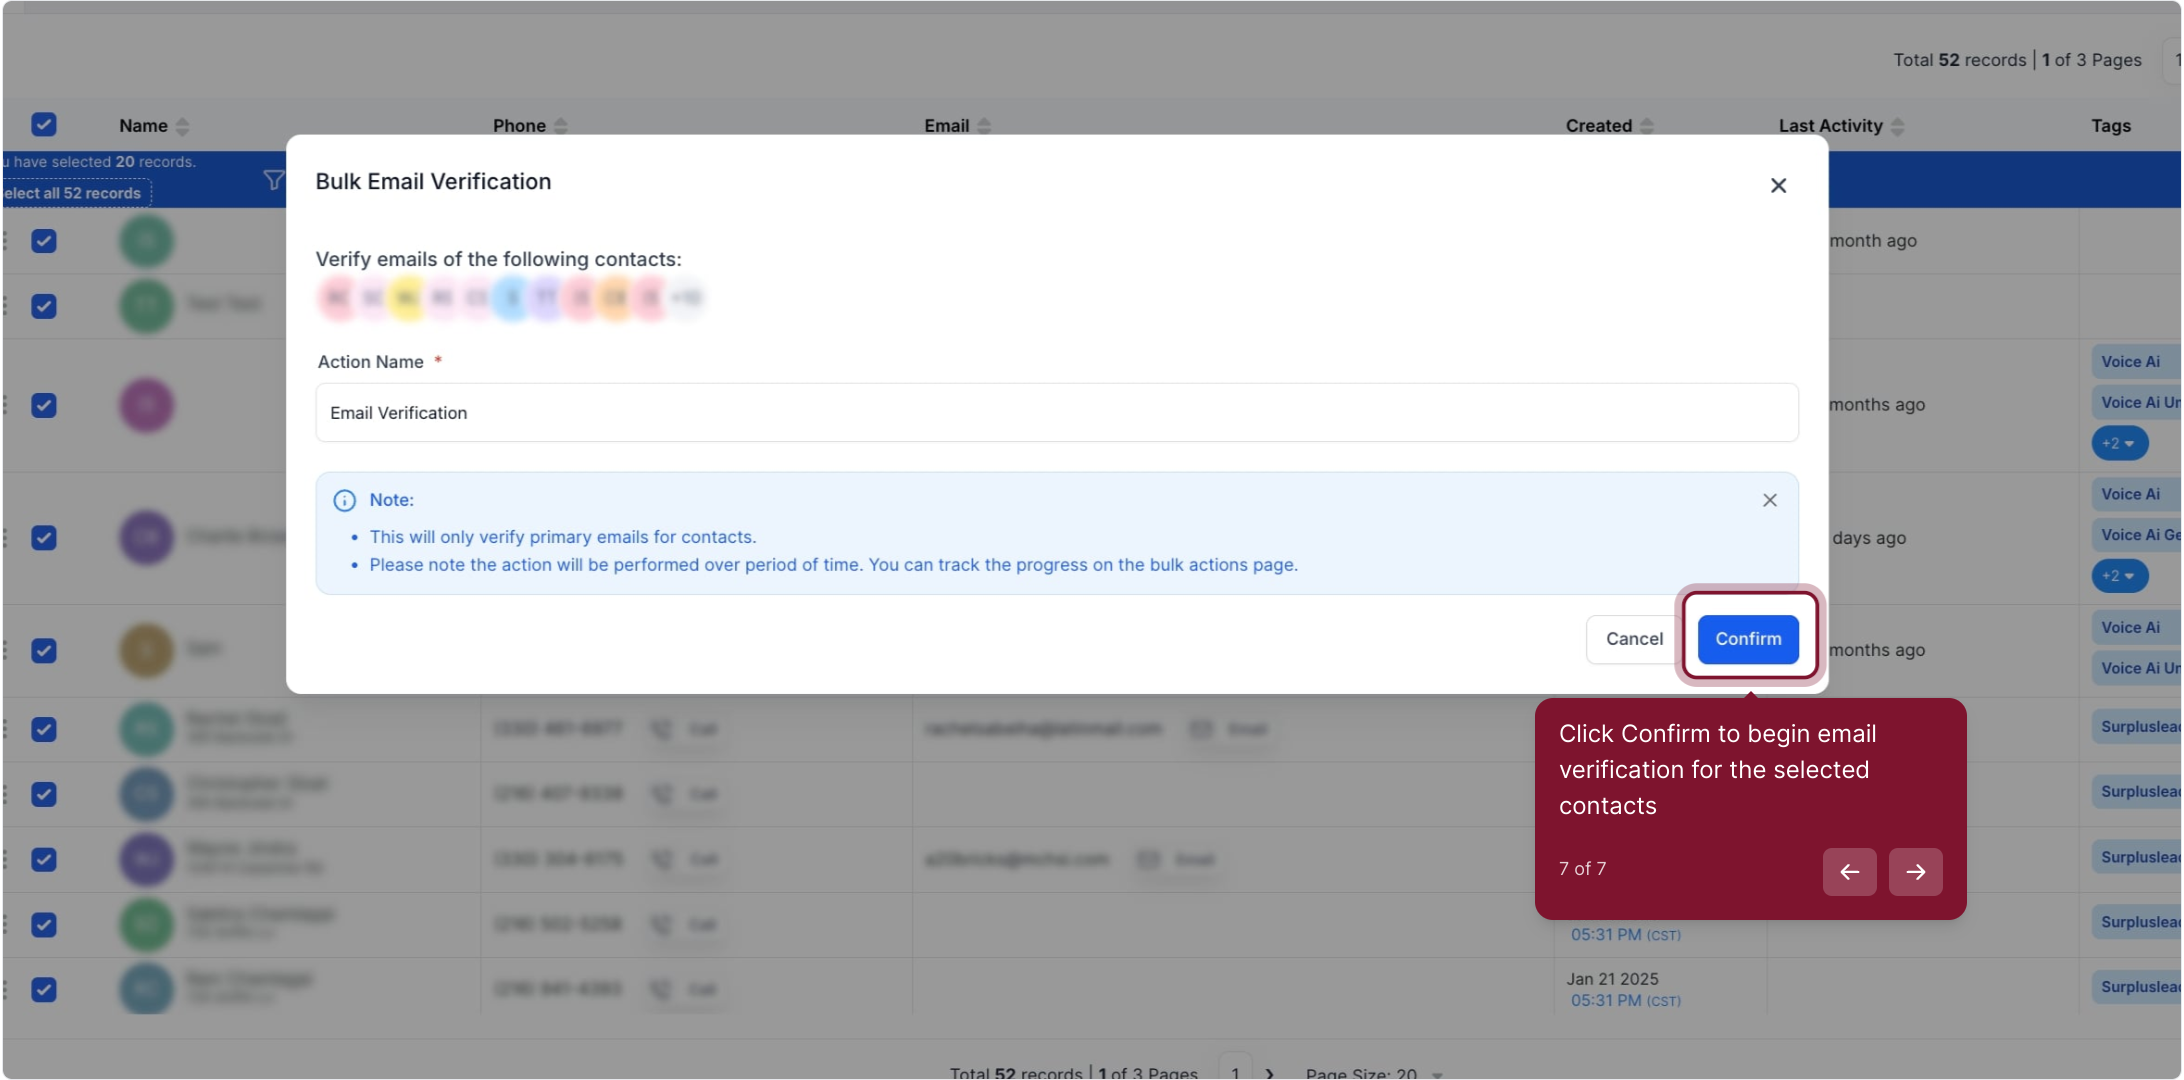
Task: Expand the +2 tags dropdown in the third row
Action: (x=2119, y=443)
